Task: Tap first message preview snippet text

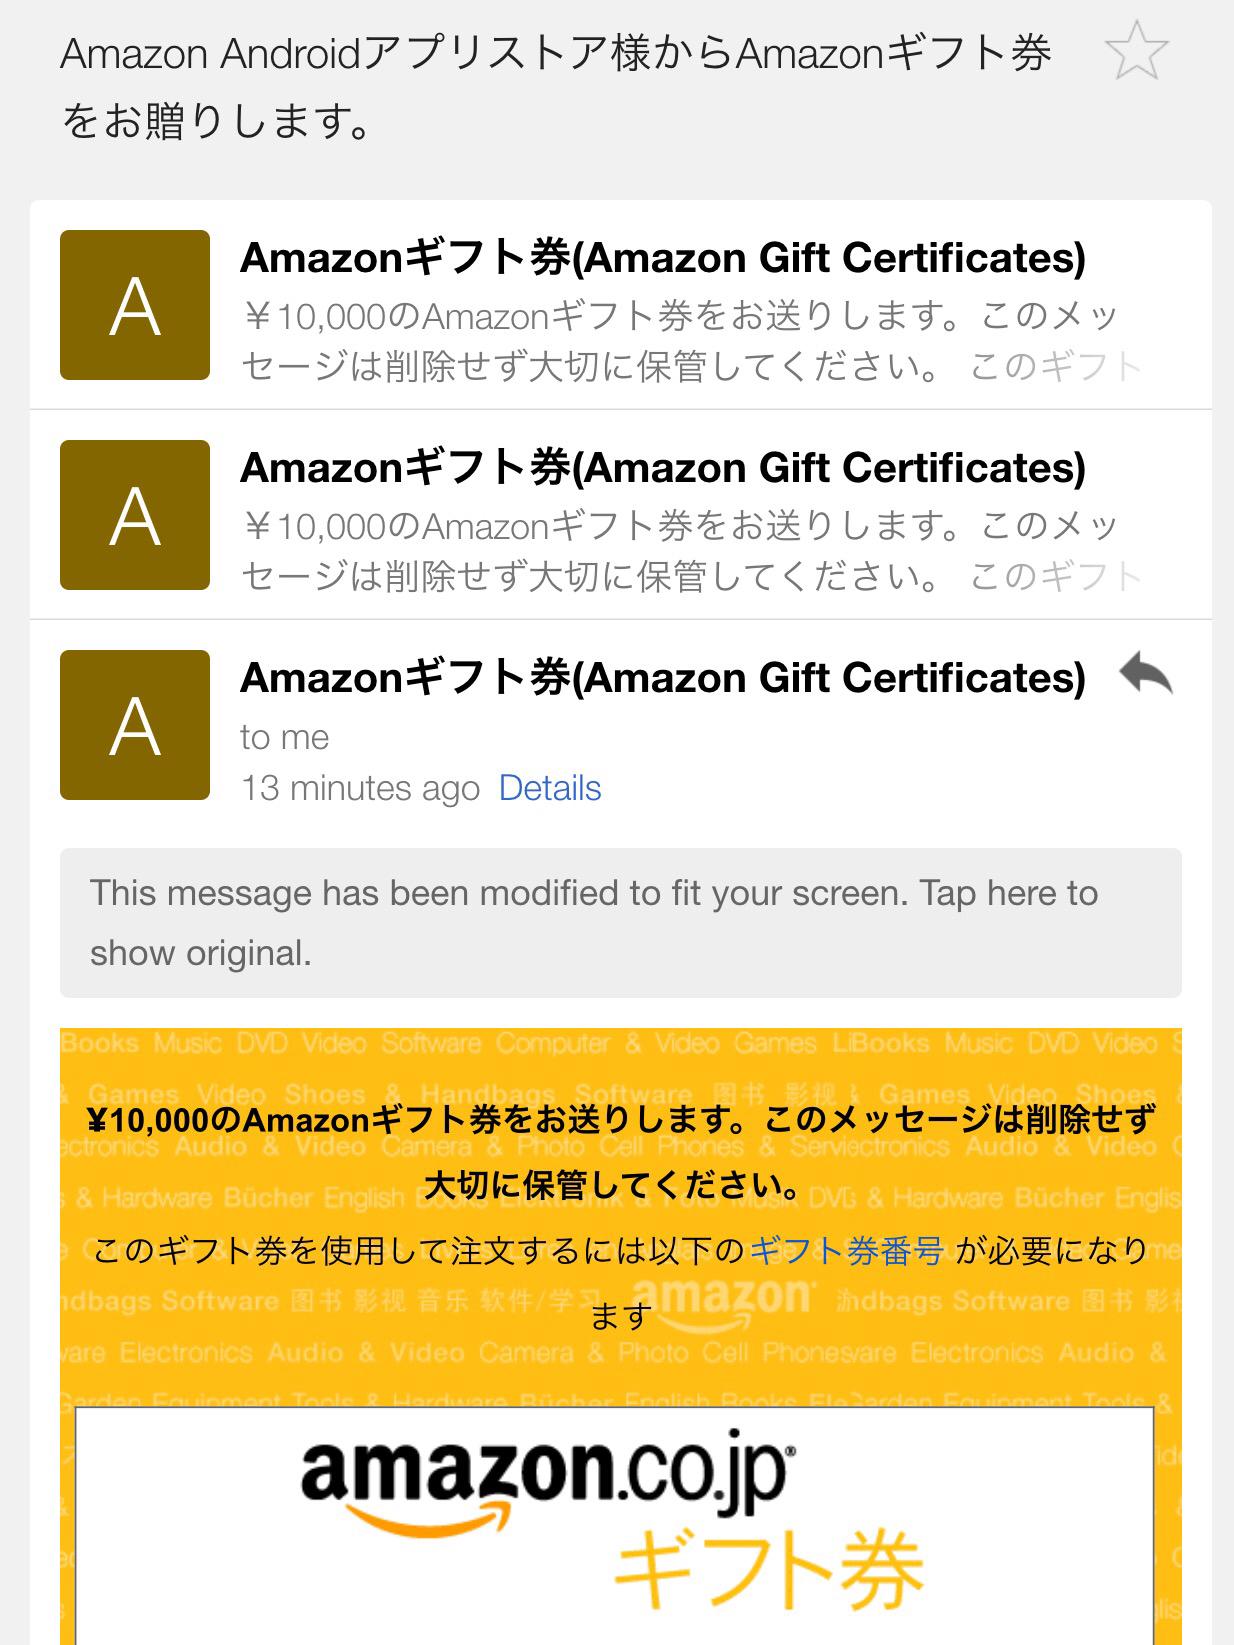Action: (690, 341)
